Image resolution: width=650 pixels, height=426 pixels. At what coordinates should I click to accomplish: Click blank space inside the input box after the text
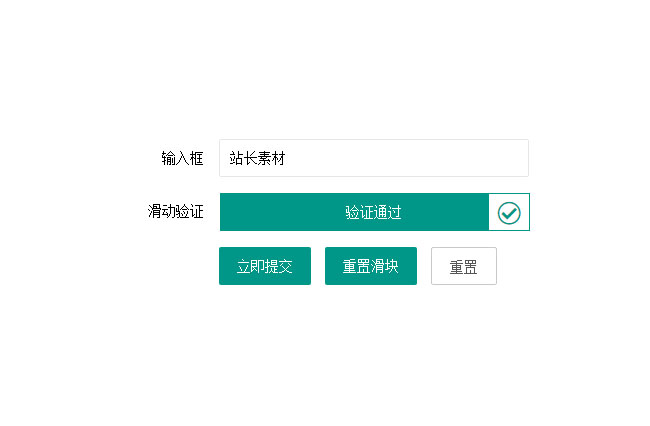click(406, 158)
